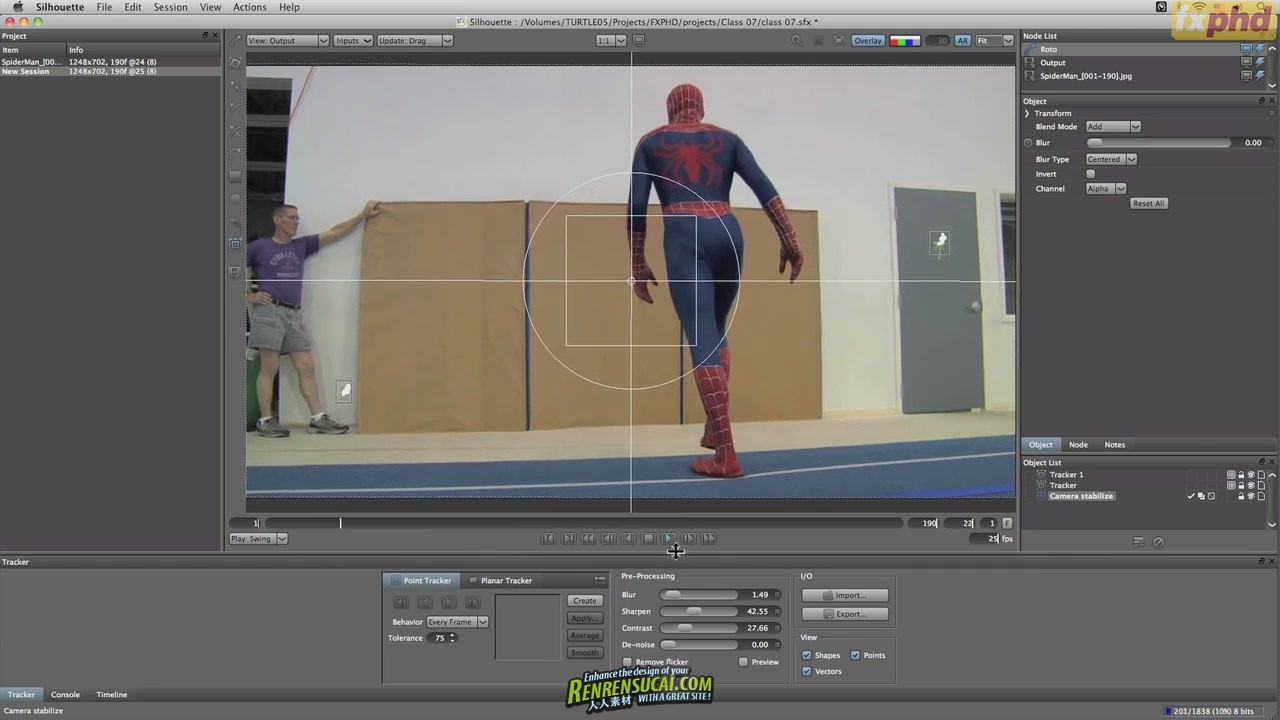The height and width of the screenshot is (720, 1280).
Task: Toggle lock for Camera stabilize layer
Action: coord(1241,496)
